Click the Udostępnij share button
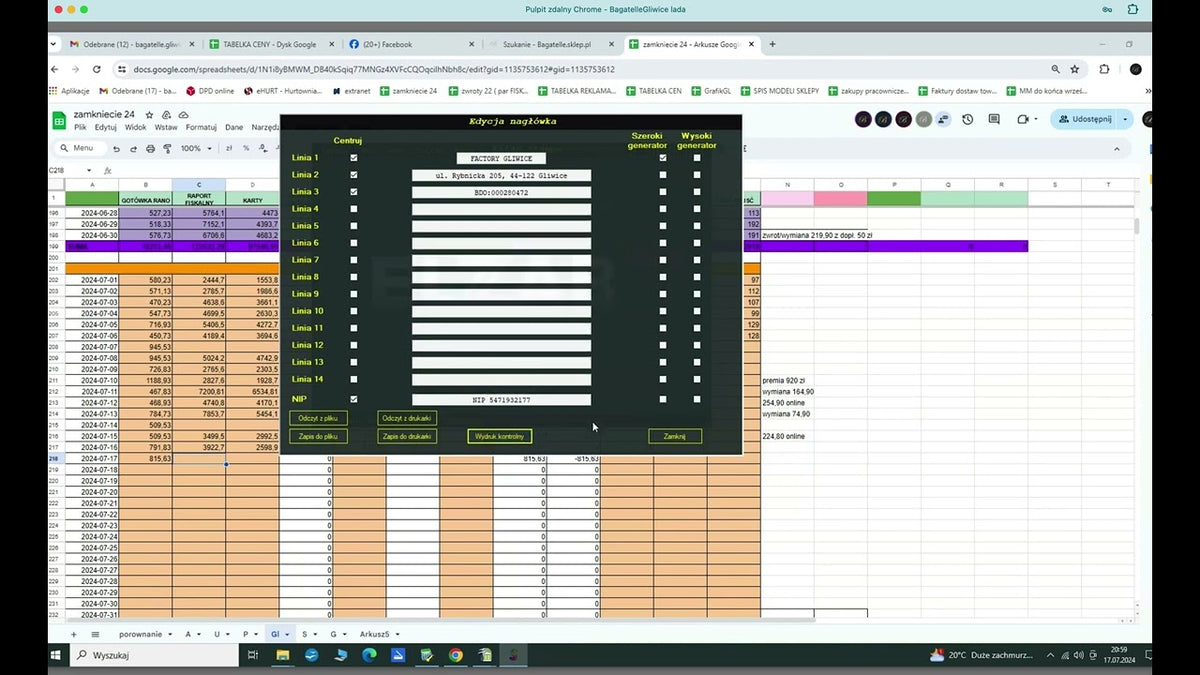 (x=1084, y=119)
